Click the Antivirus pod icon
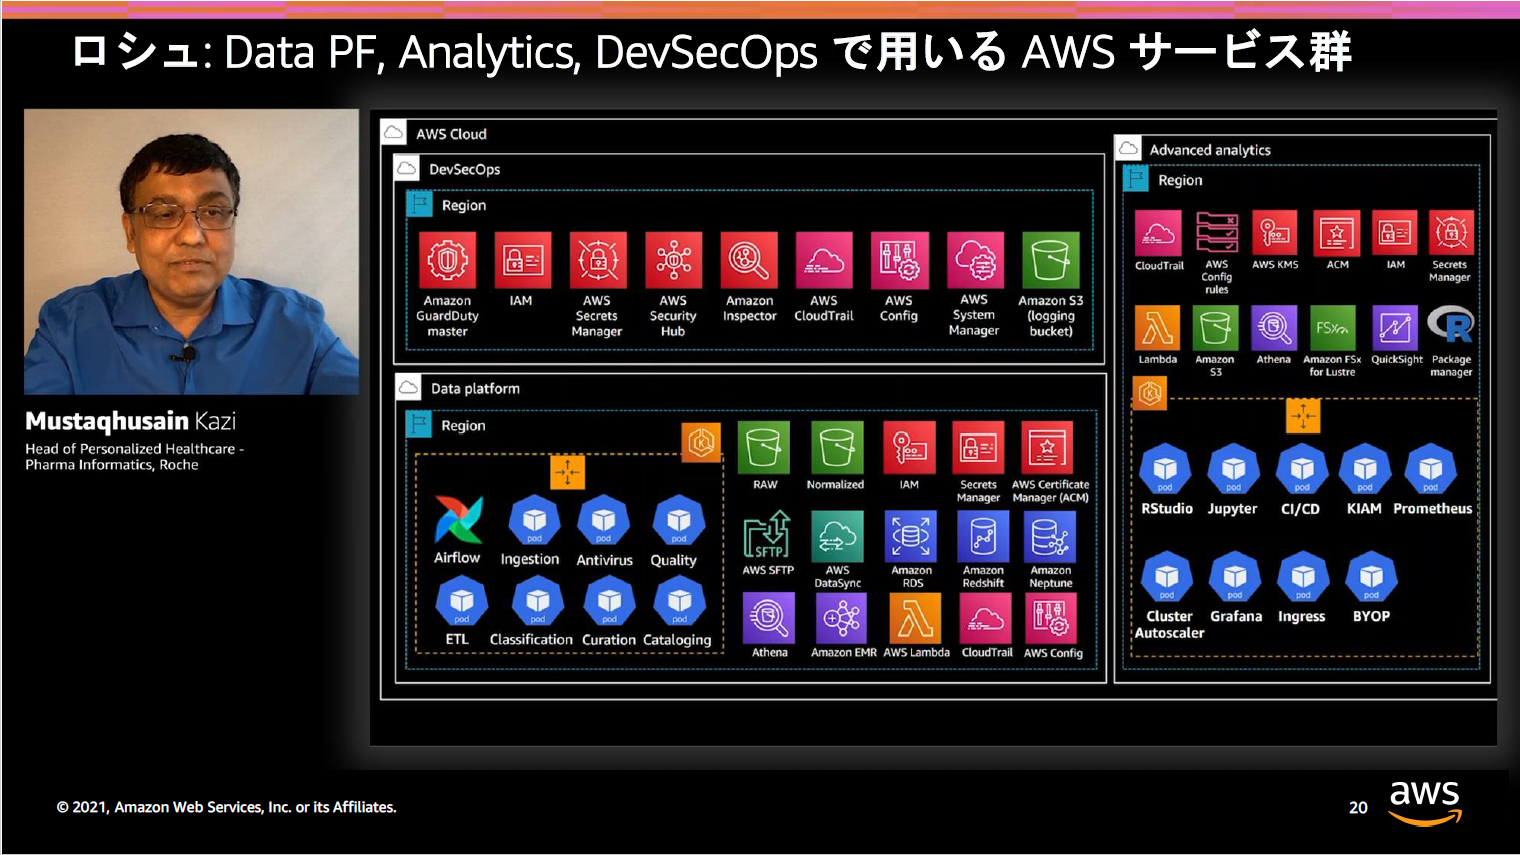1520x855 pixels. click(603, 521)
